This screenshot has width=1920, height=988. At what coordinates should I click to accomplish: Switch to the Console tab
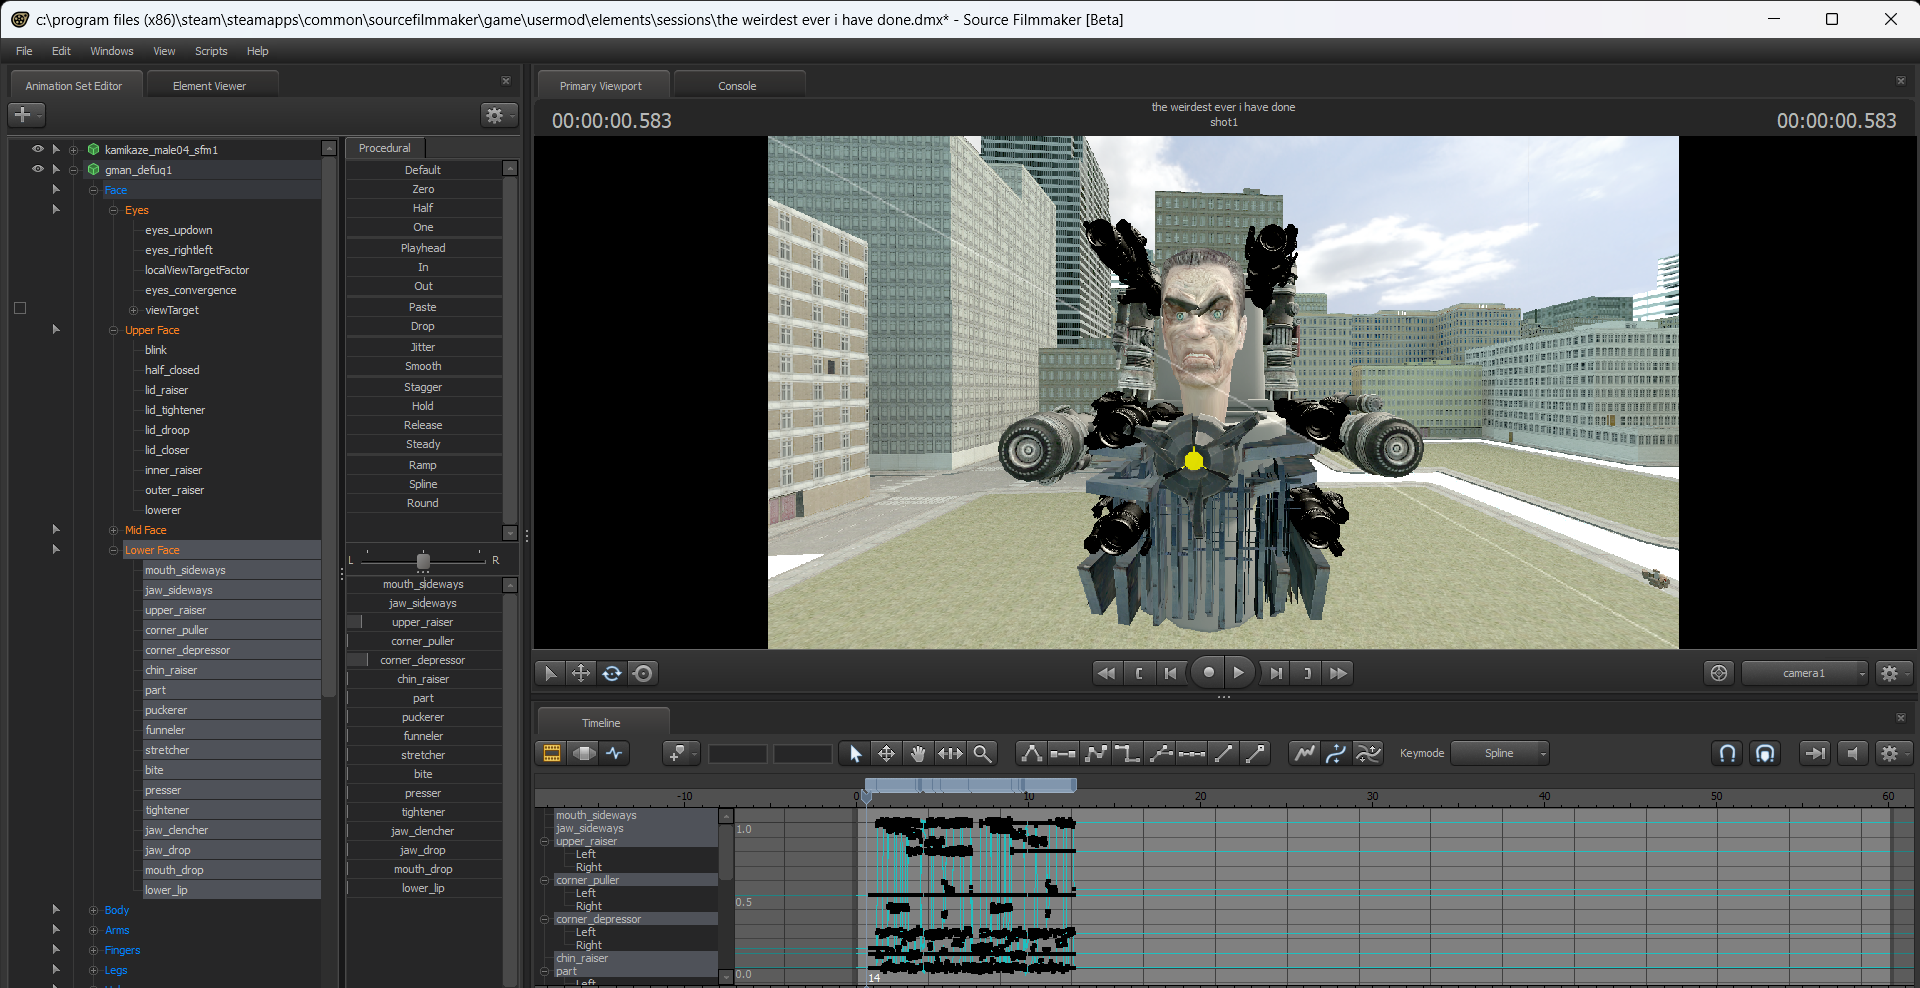point(737,86)
